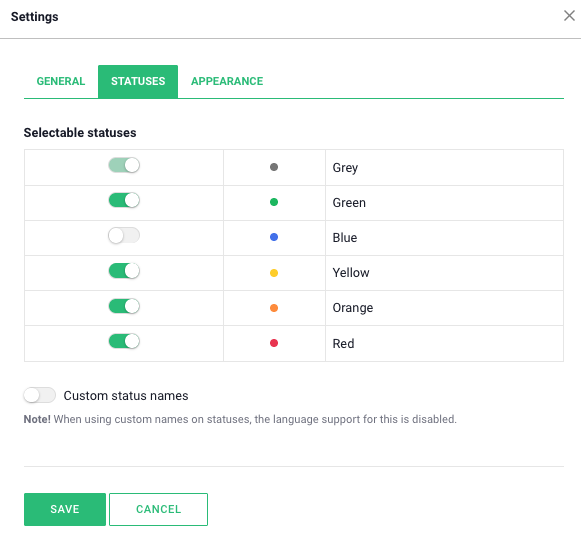Disable the Green status toggle
Viewport: 581px width, 544px height.
point(124,200)
